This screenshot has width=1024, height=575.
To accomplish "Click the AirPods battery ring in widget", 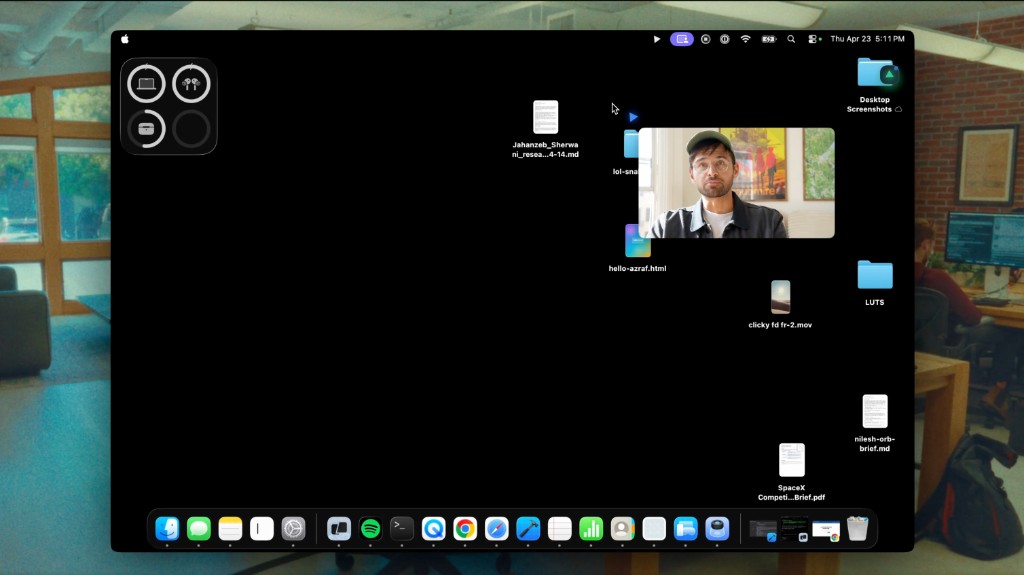I will pyautogui.click(x=191, y=84).
